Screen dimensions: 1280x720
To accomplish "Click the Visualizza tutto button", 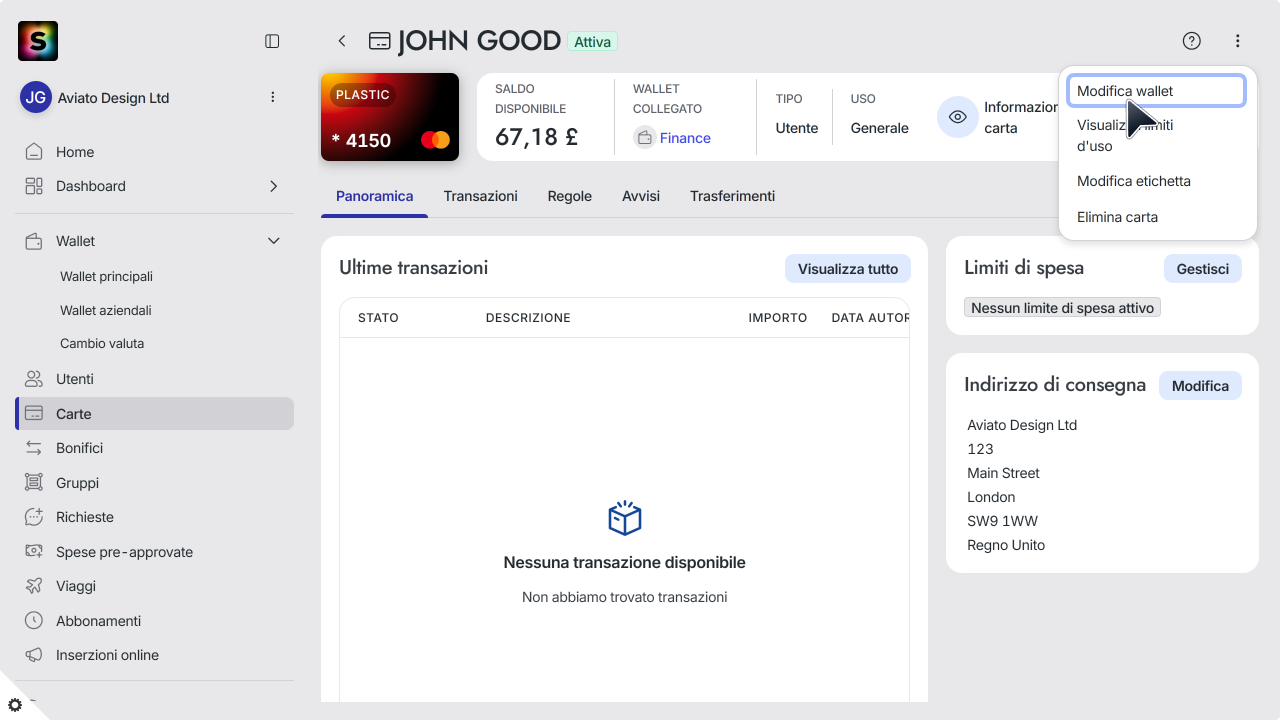I will [x=848, y=269].
